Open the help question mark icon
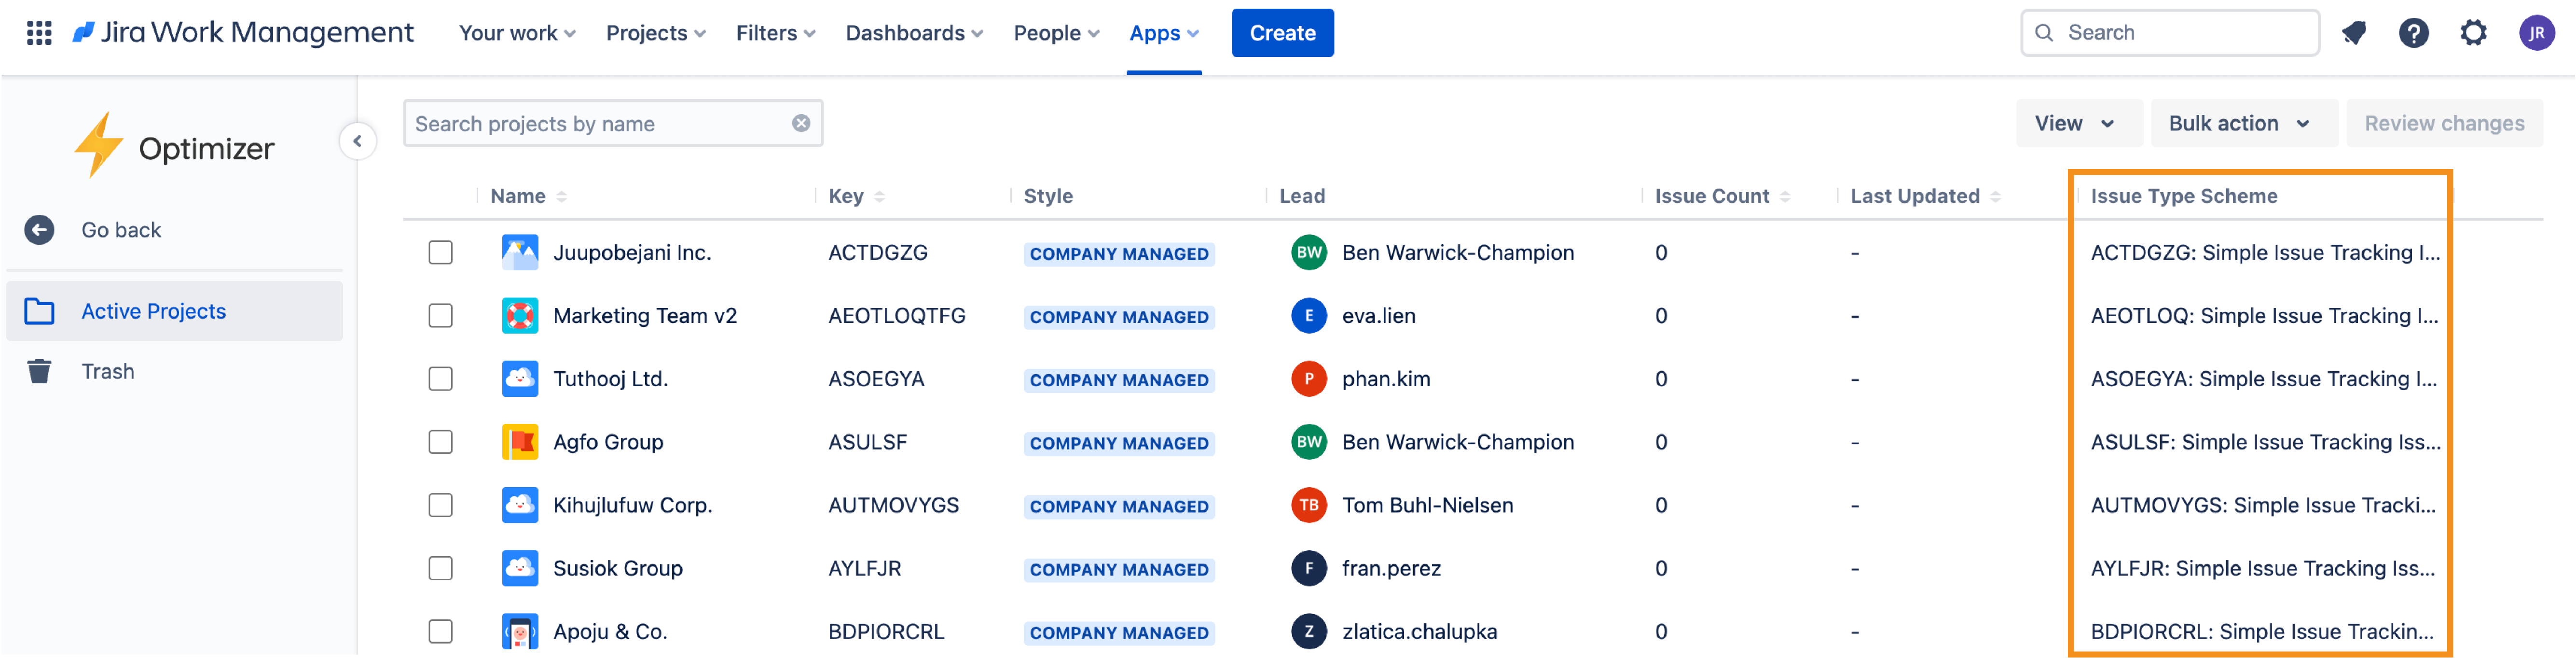2576x658 pixels. click(x=2414, y=33)
